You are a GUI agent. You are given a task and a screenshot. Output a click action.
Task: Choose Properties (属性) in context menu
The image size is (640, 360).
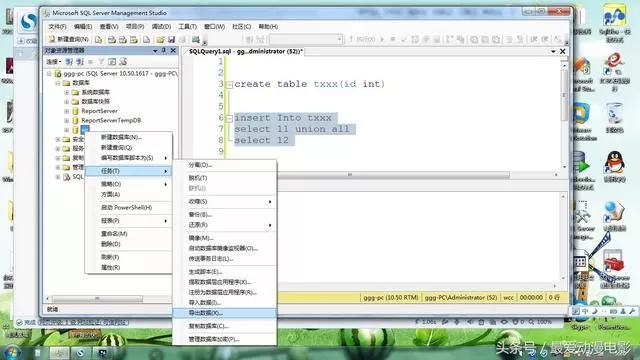tap(128, 267)
